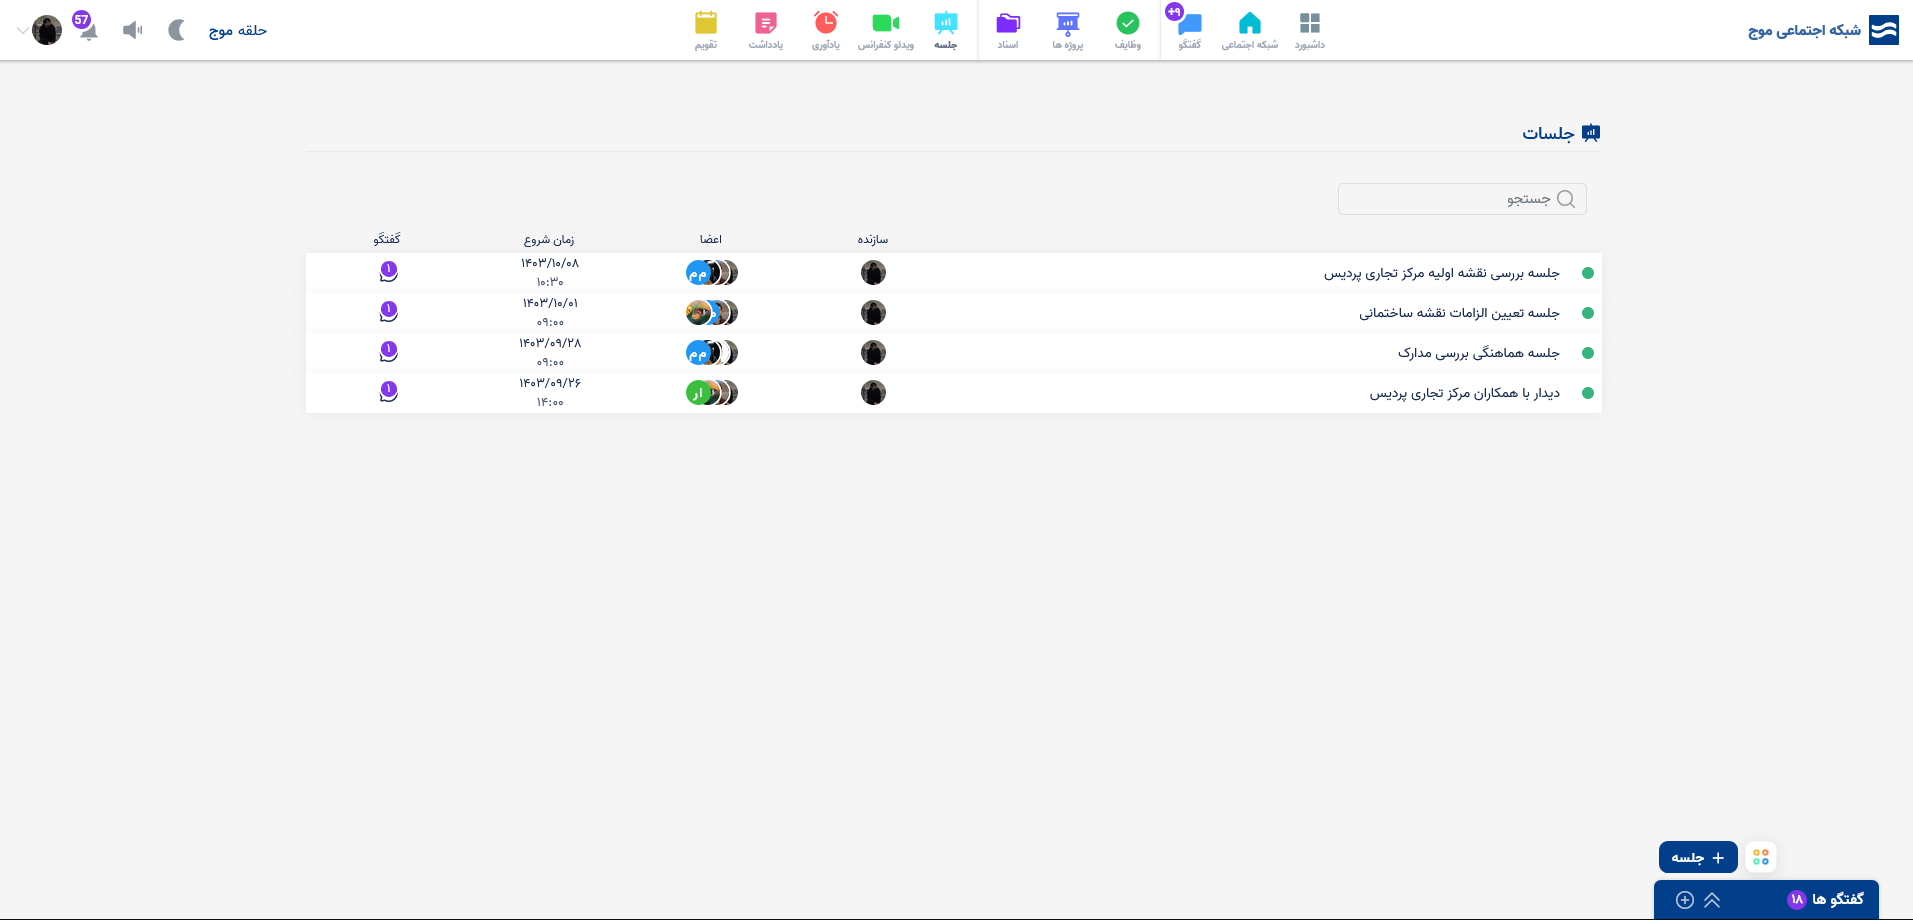
Task: Open the وظایف tasks checkmark icon
Action: 1128,23
